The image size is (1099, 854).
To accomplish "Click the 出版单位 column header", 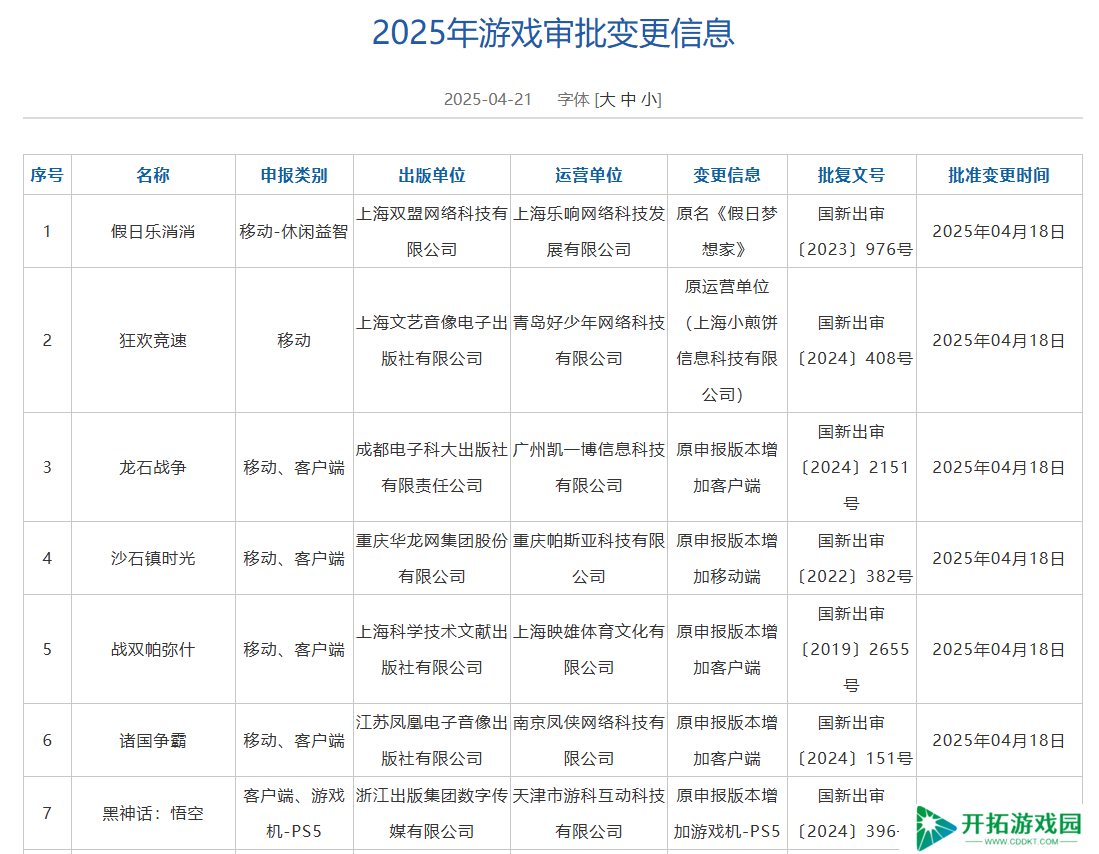I will pos(432,175).
